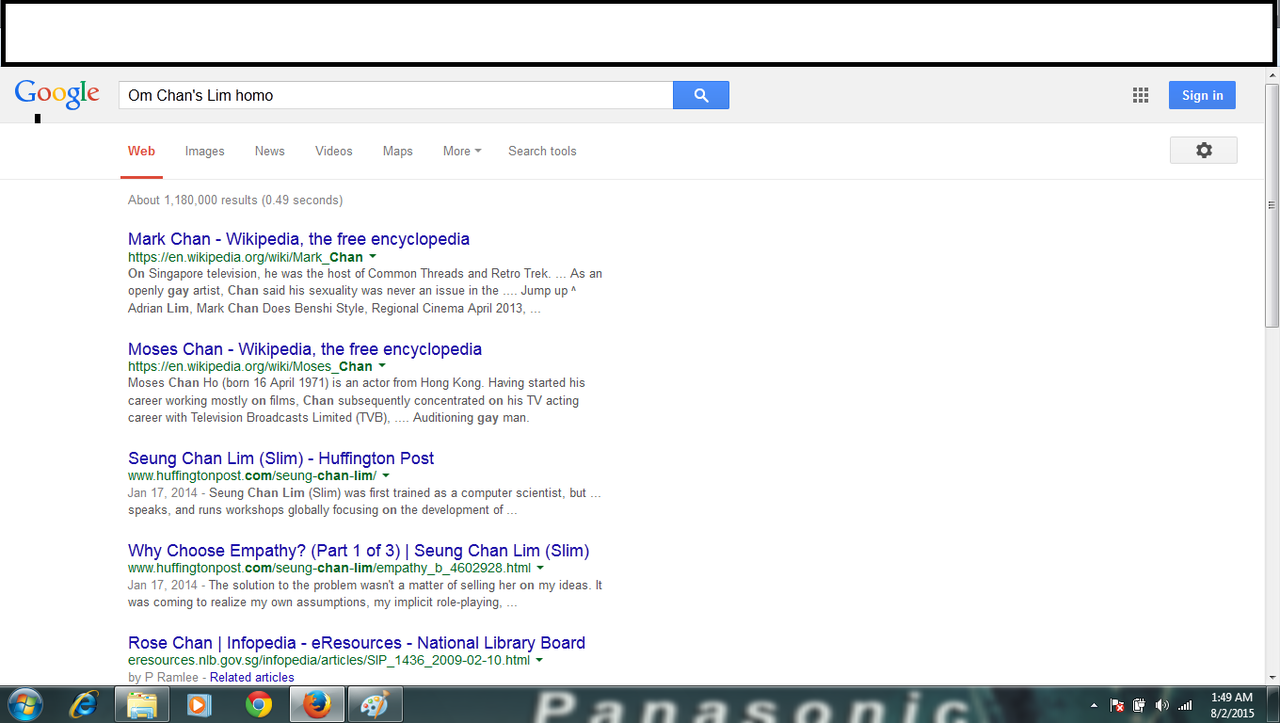Open Seung Chan Lim Huffington Post result
The height and width of the screenshot is (723, 1280).
(281, 458)
